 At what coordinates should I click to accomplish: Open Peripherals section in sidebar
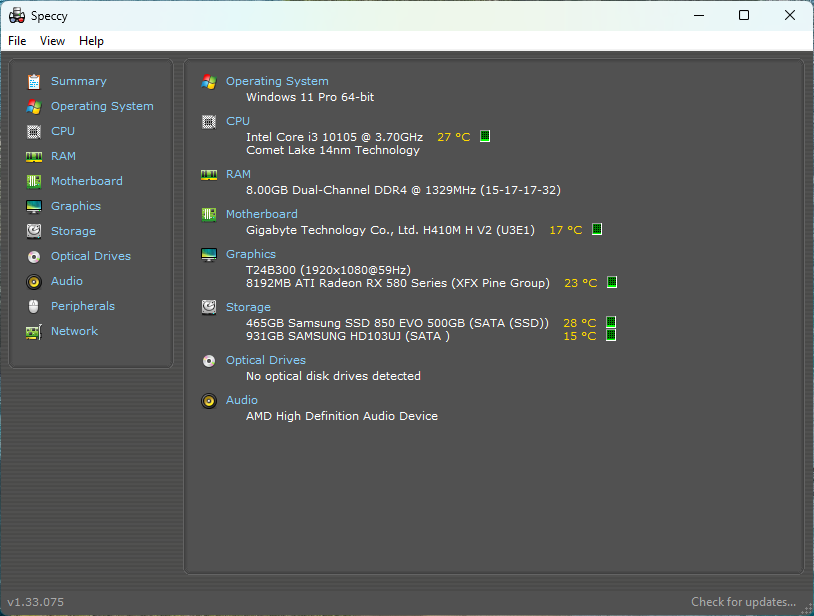click(x=83, y=306)
